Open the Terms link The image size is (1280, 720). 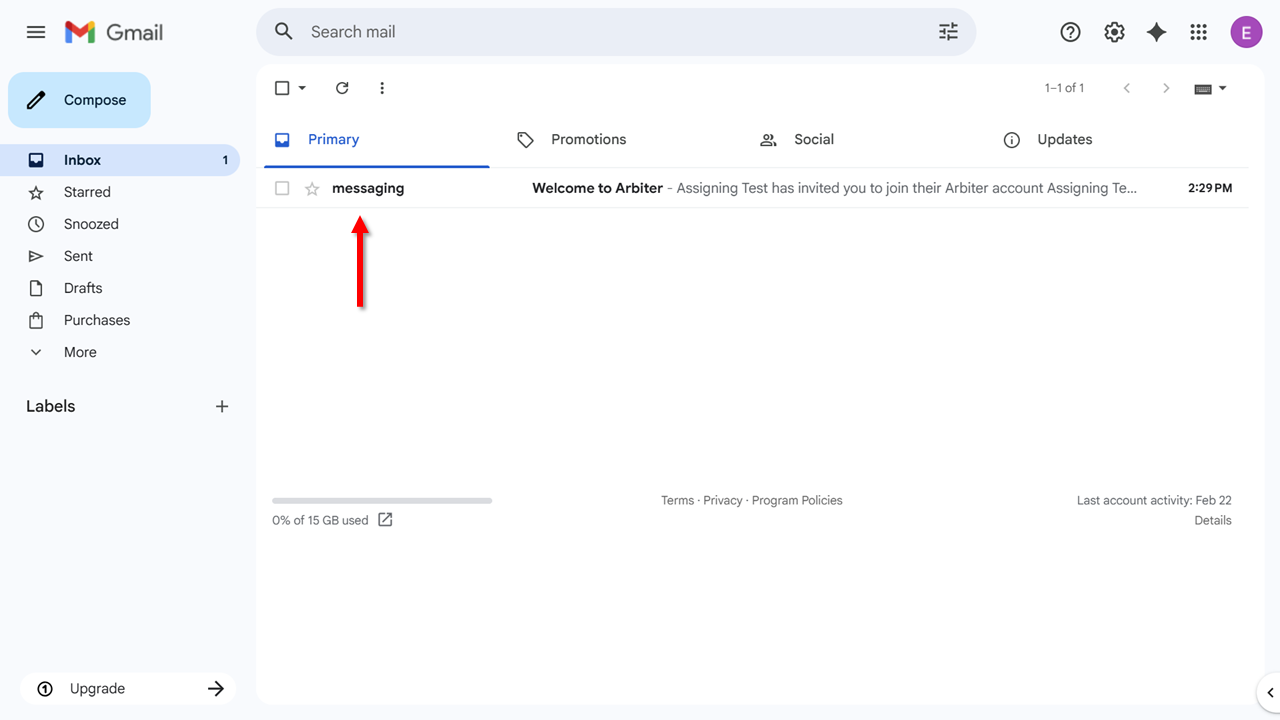coord(677,500)
